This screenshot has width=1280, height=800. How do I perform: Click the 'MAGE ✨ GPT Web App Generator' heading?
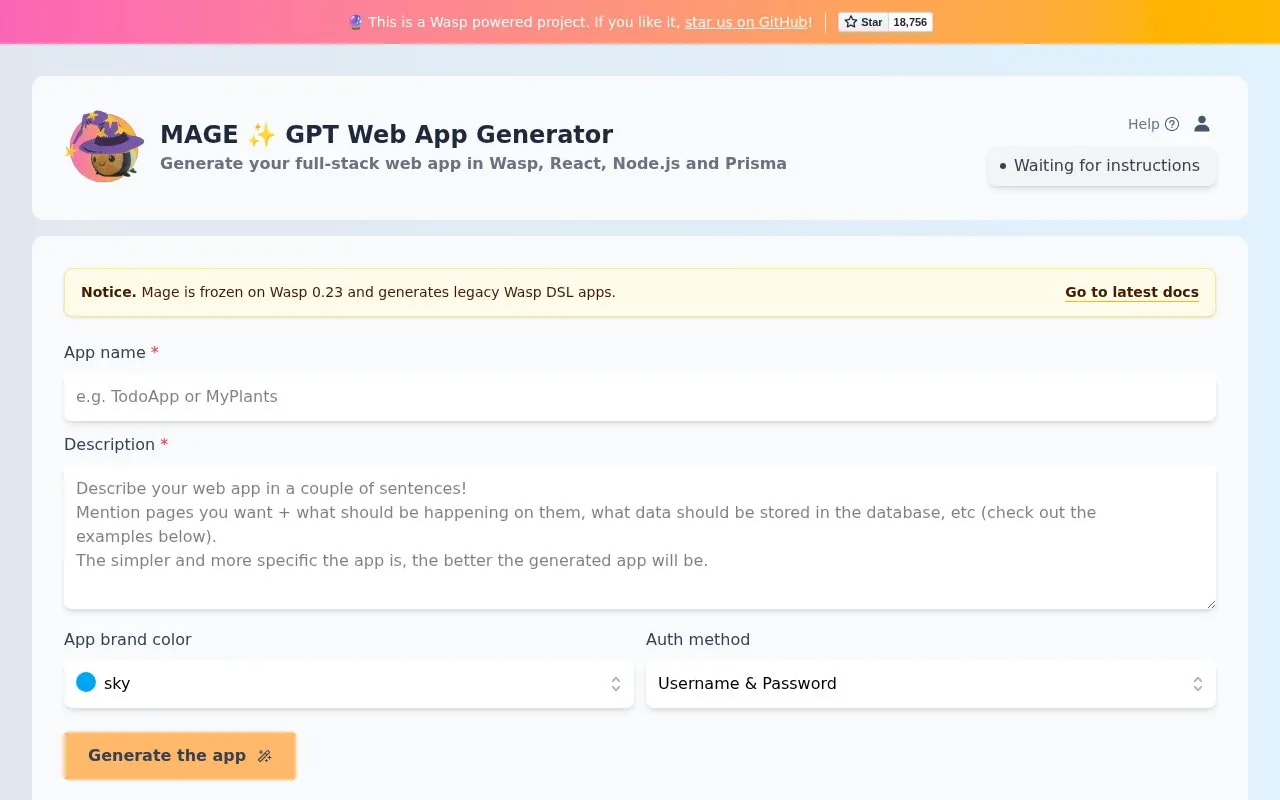386,134
